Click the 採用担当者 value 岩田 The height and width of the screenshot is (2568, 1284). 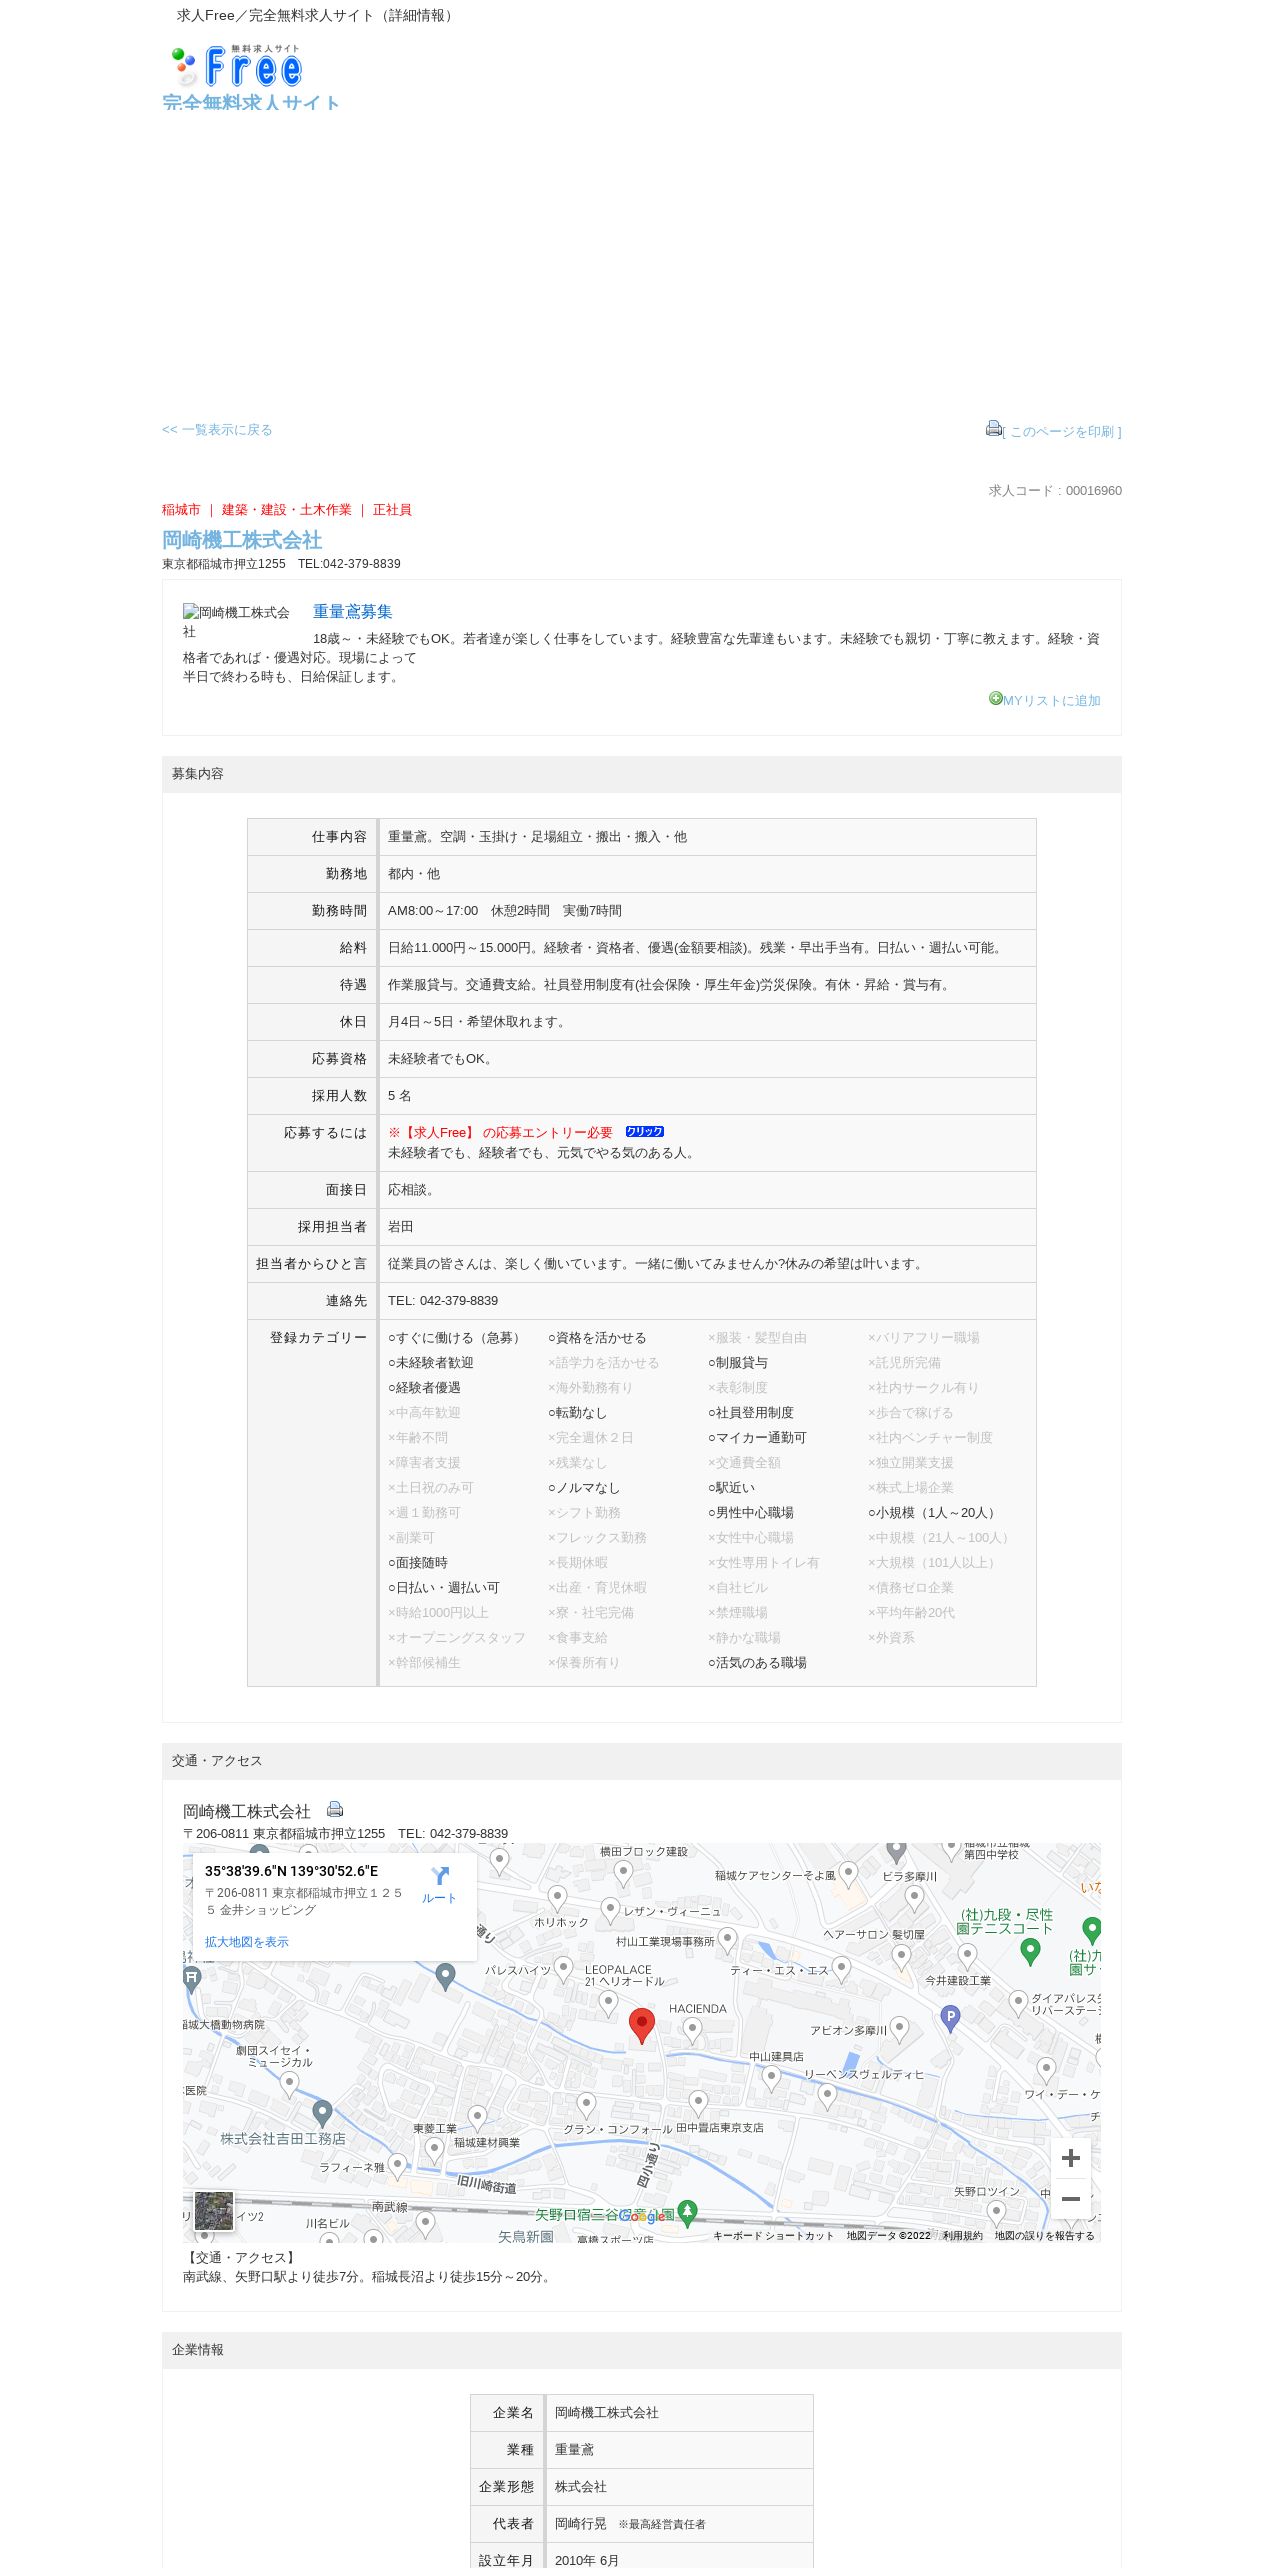(401, 1227)
